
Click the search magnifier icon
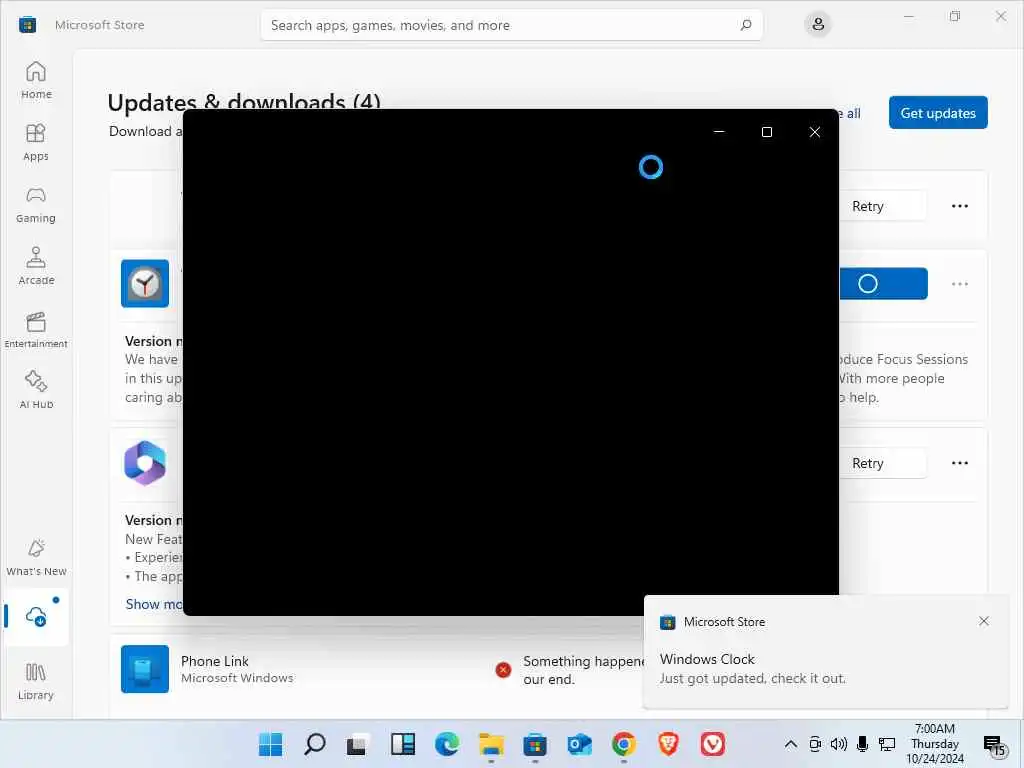point(746,25)
